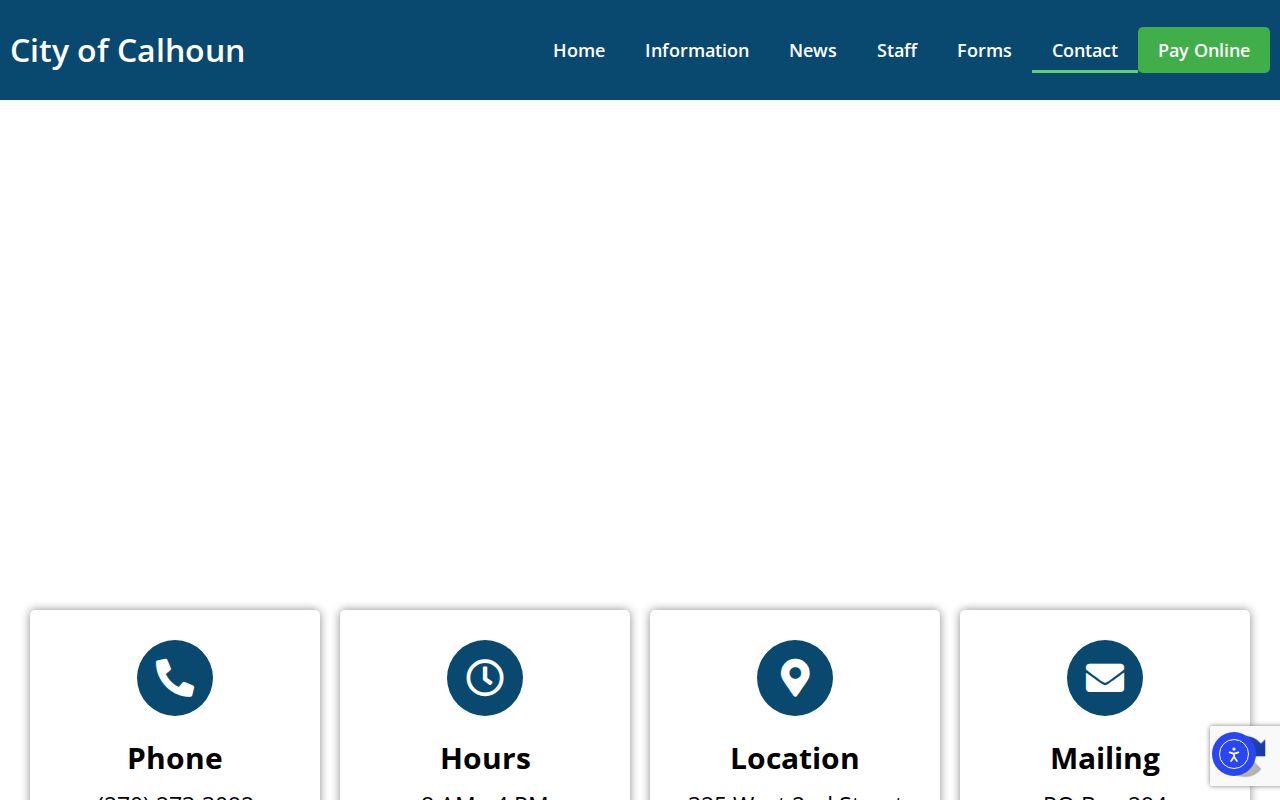Select the Contact nav item
This screenshot has height=800, width=1280.
(1085, 50)
